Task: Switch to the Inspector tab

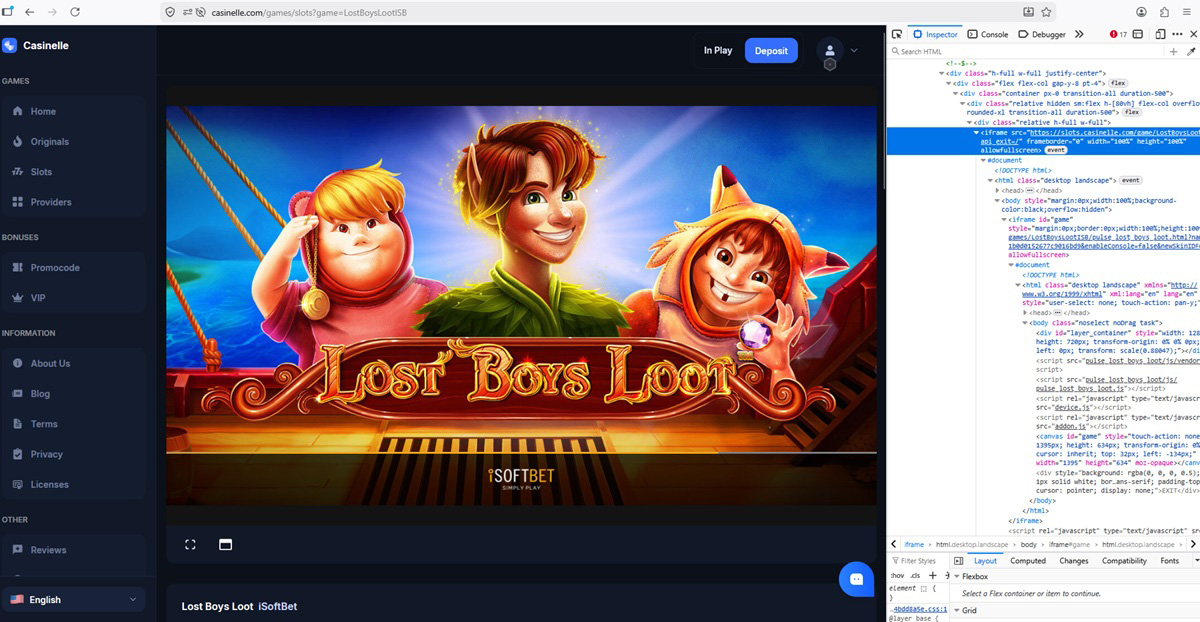Action: coord(935,34)
